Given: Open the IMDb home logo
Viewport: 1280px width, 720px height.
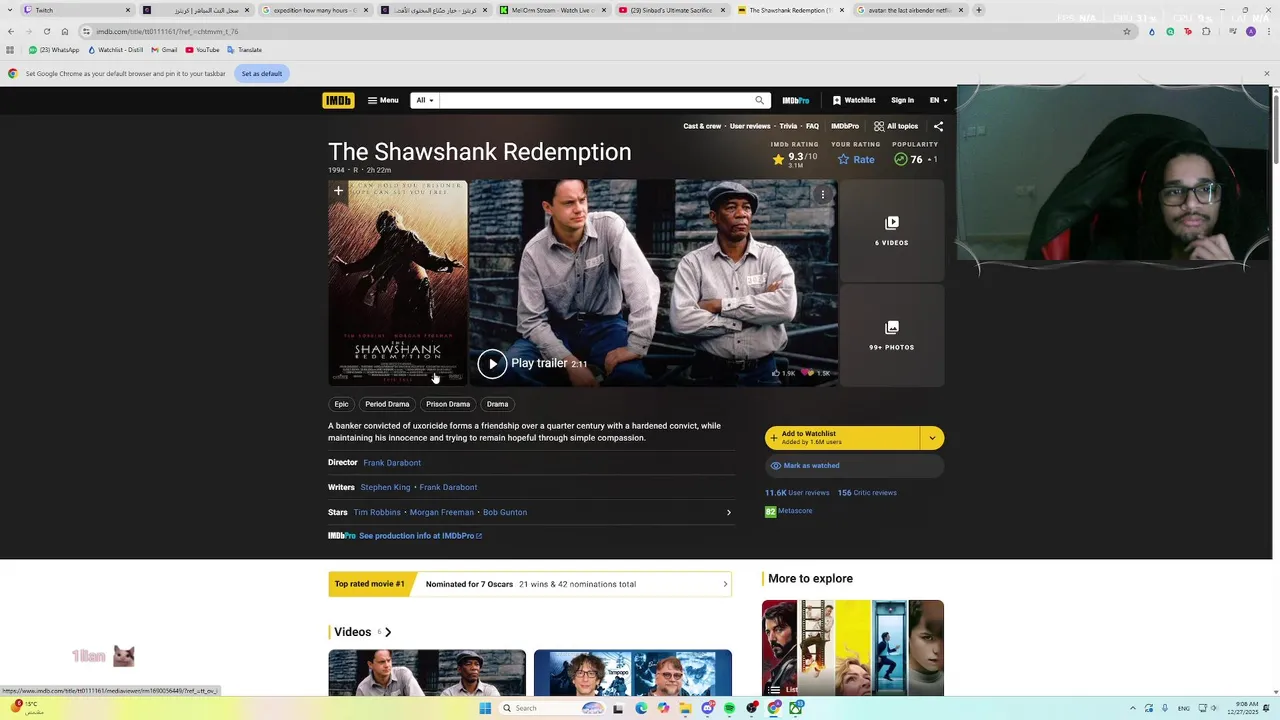Looking at the screenshot, I should pos(338,100).
